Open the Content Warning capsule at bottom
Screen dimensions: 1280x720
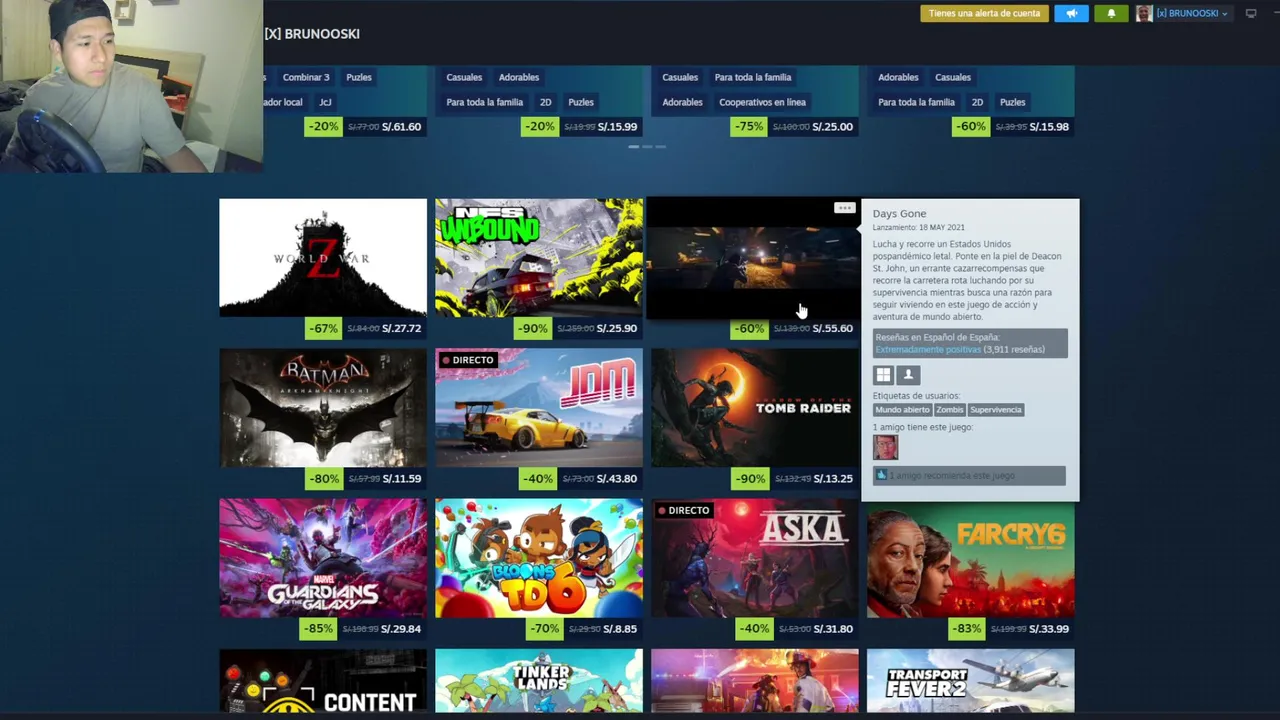click(323, 681)
